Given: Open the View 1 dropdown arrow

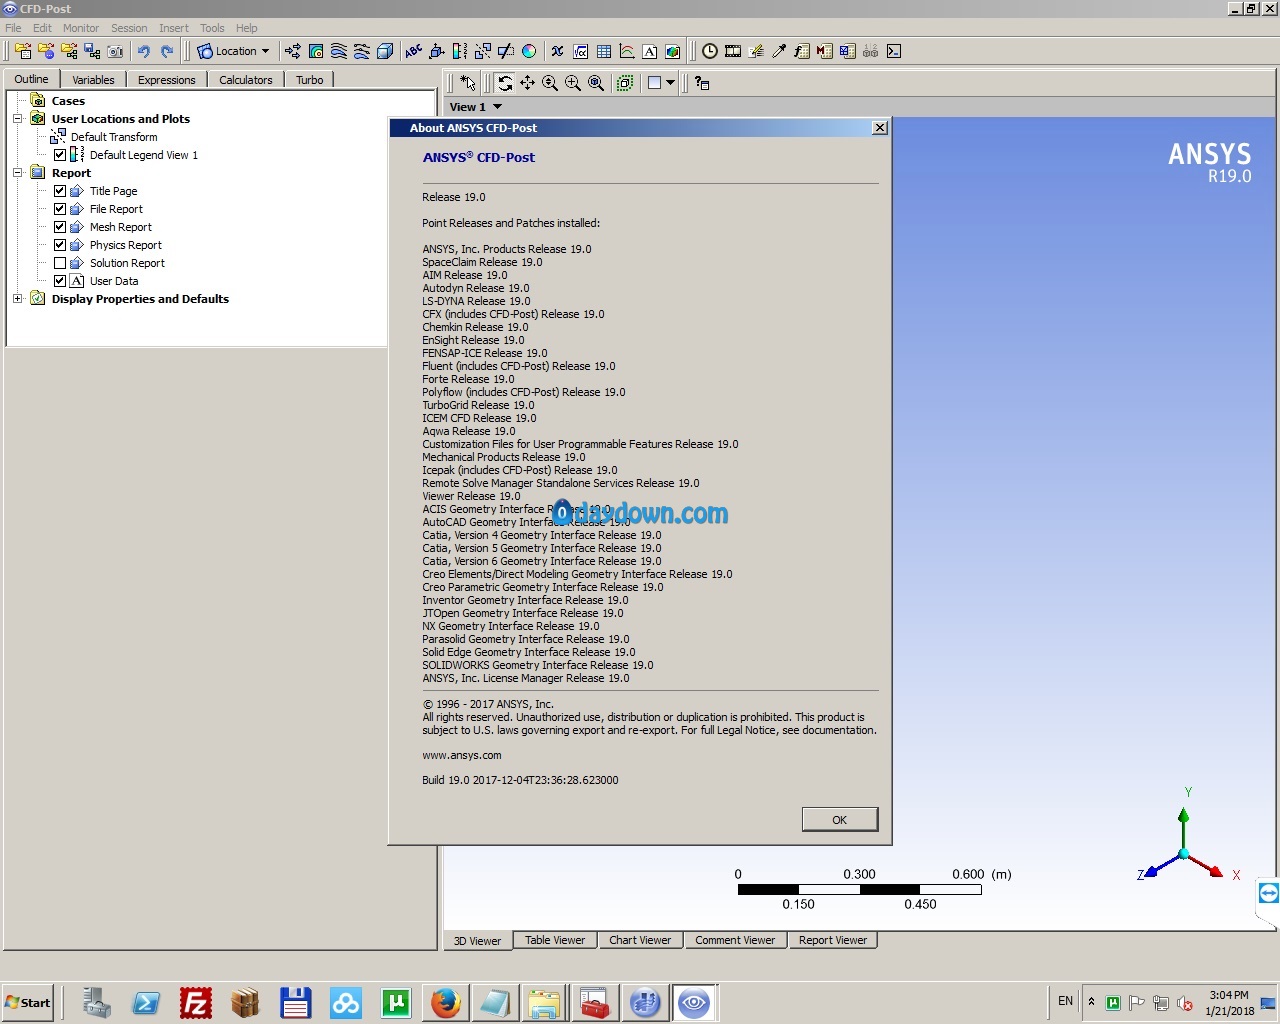Looking at the screenshot, I should [497, 107].
